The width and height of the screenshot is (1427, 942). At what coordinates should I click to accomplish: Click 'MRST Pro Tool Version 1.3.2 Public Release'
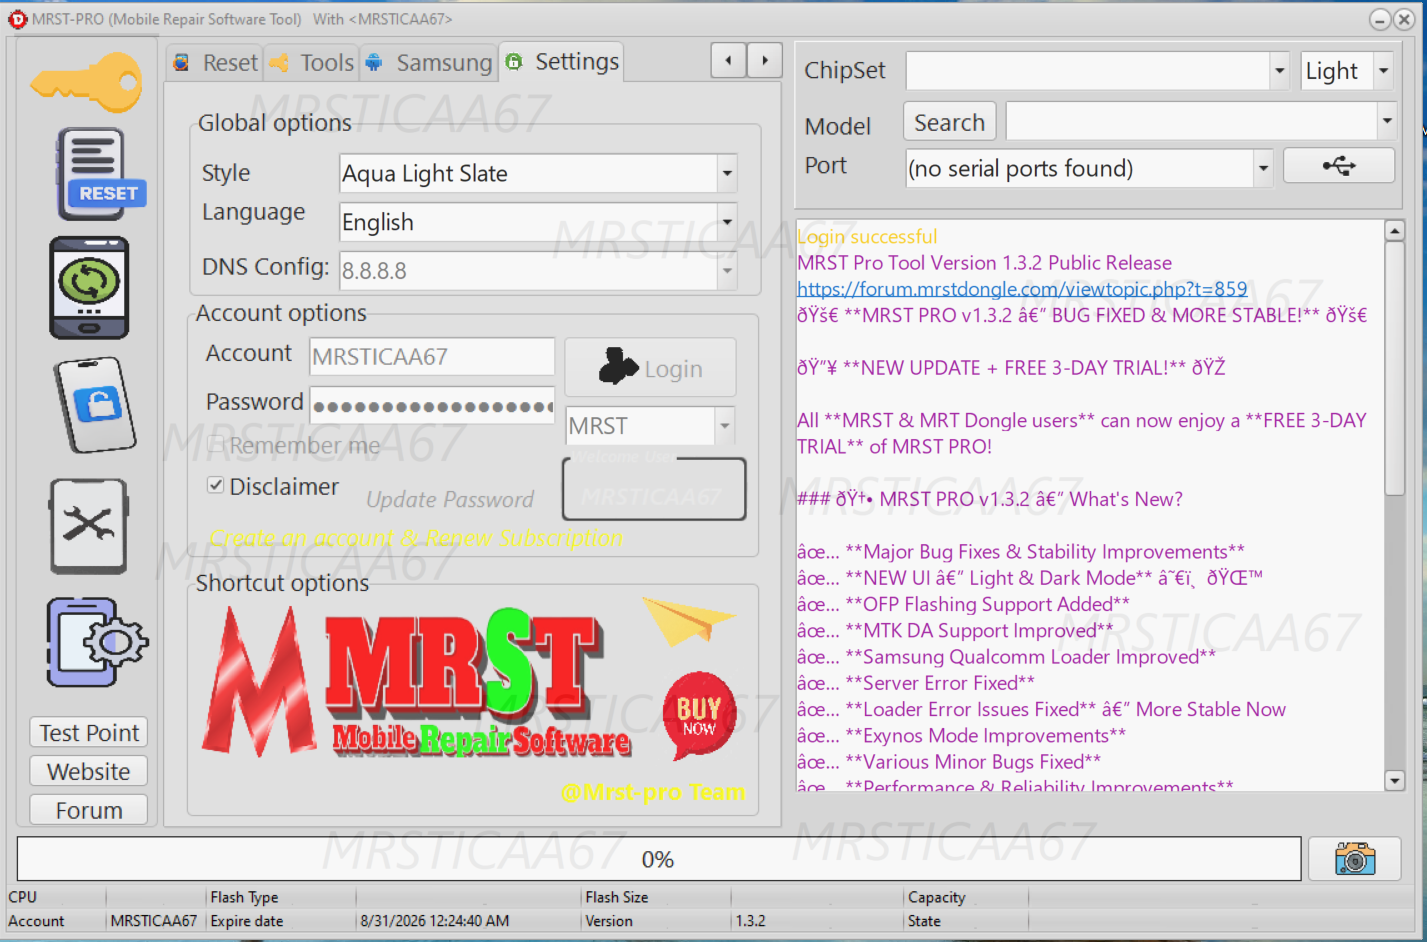[984, 263]
